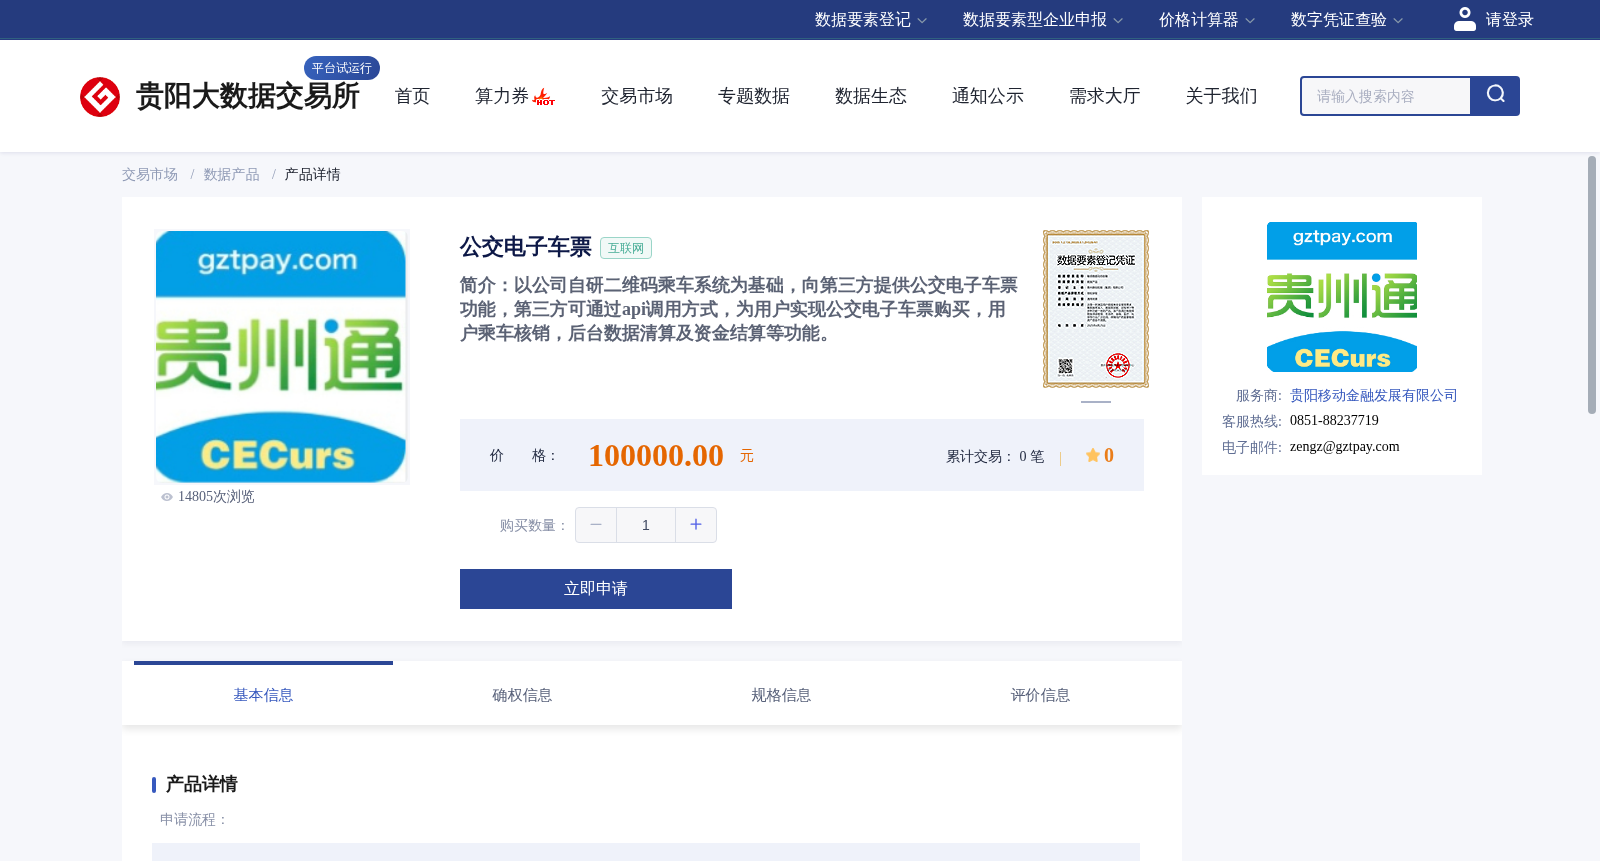Open provider link 贵阳移动金融发展有限公司
Screen dimensions: 1600x861
pyautogui.click(x=1374, y=395)
